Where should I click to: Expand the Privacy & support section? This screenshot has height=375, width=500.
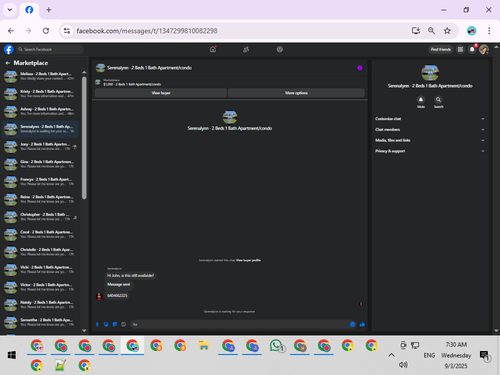[x=429, y=151]
